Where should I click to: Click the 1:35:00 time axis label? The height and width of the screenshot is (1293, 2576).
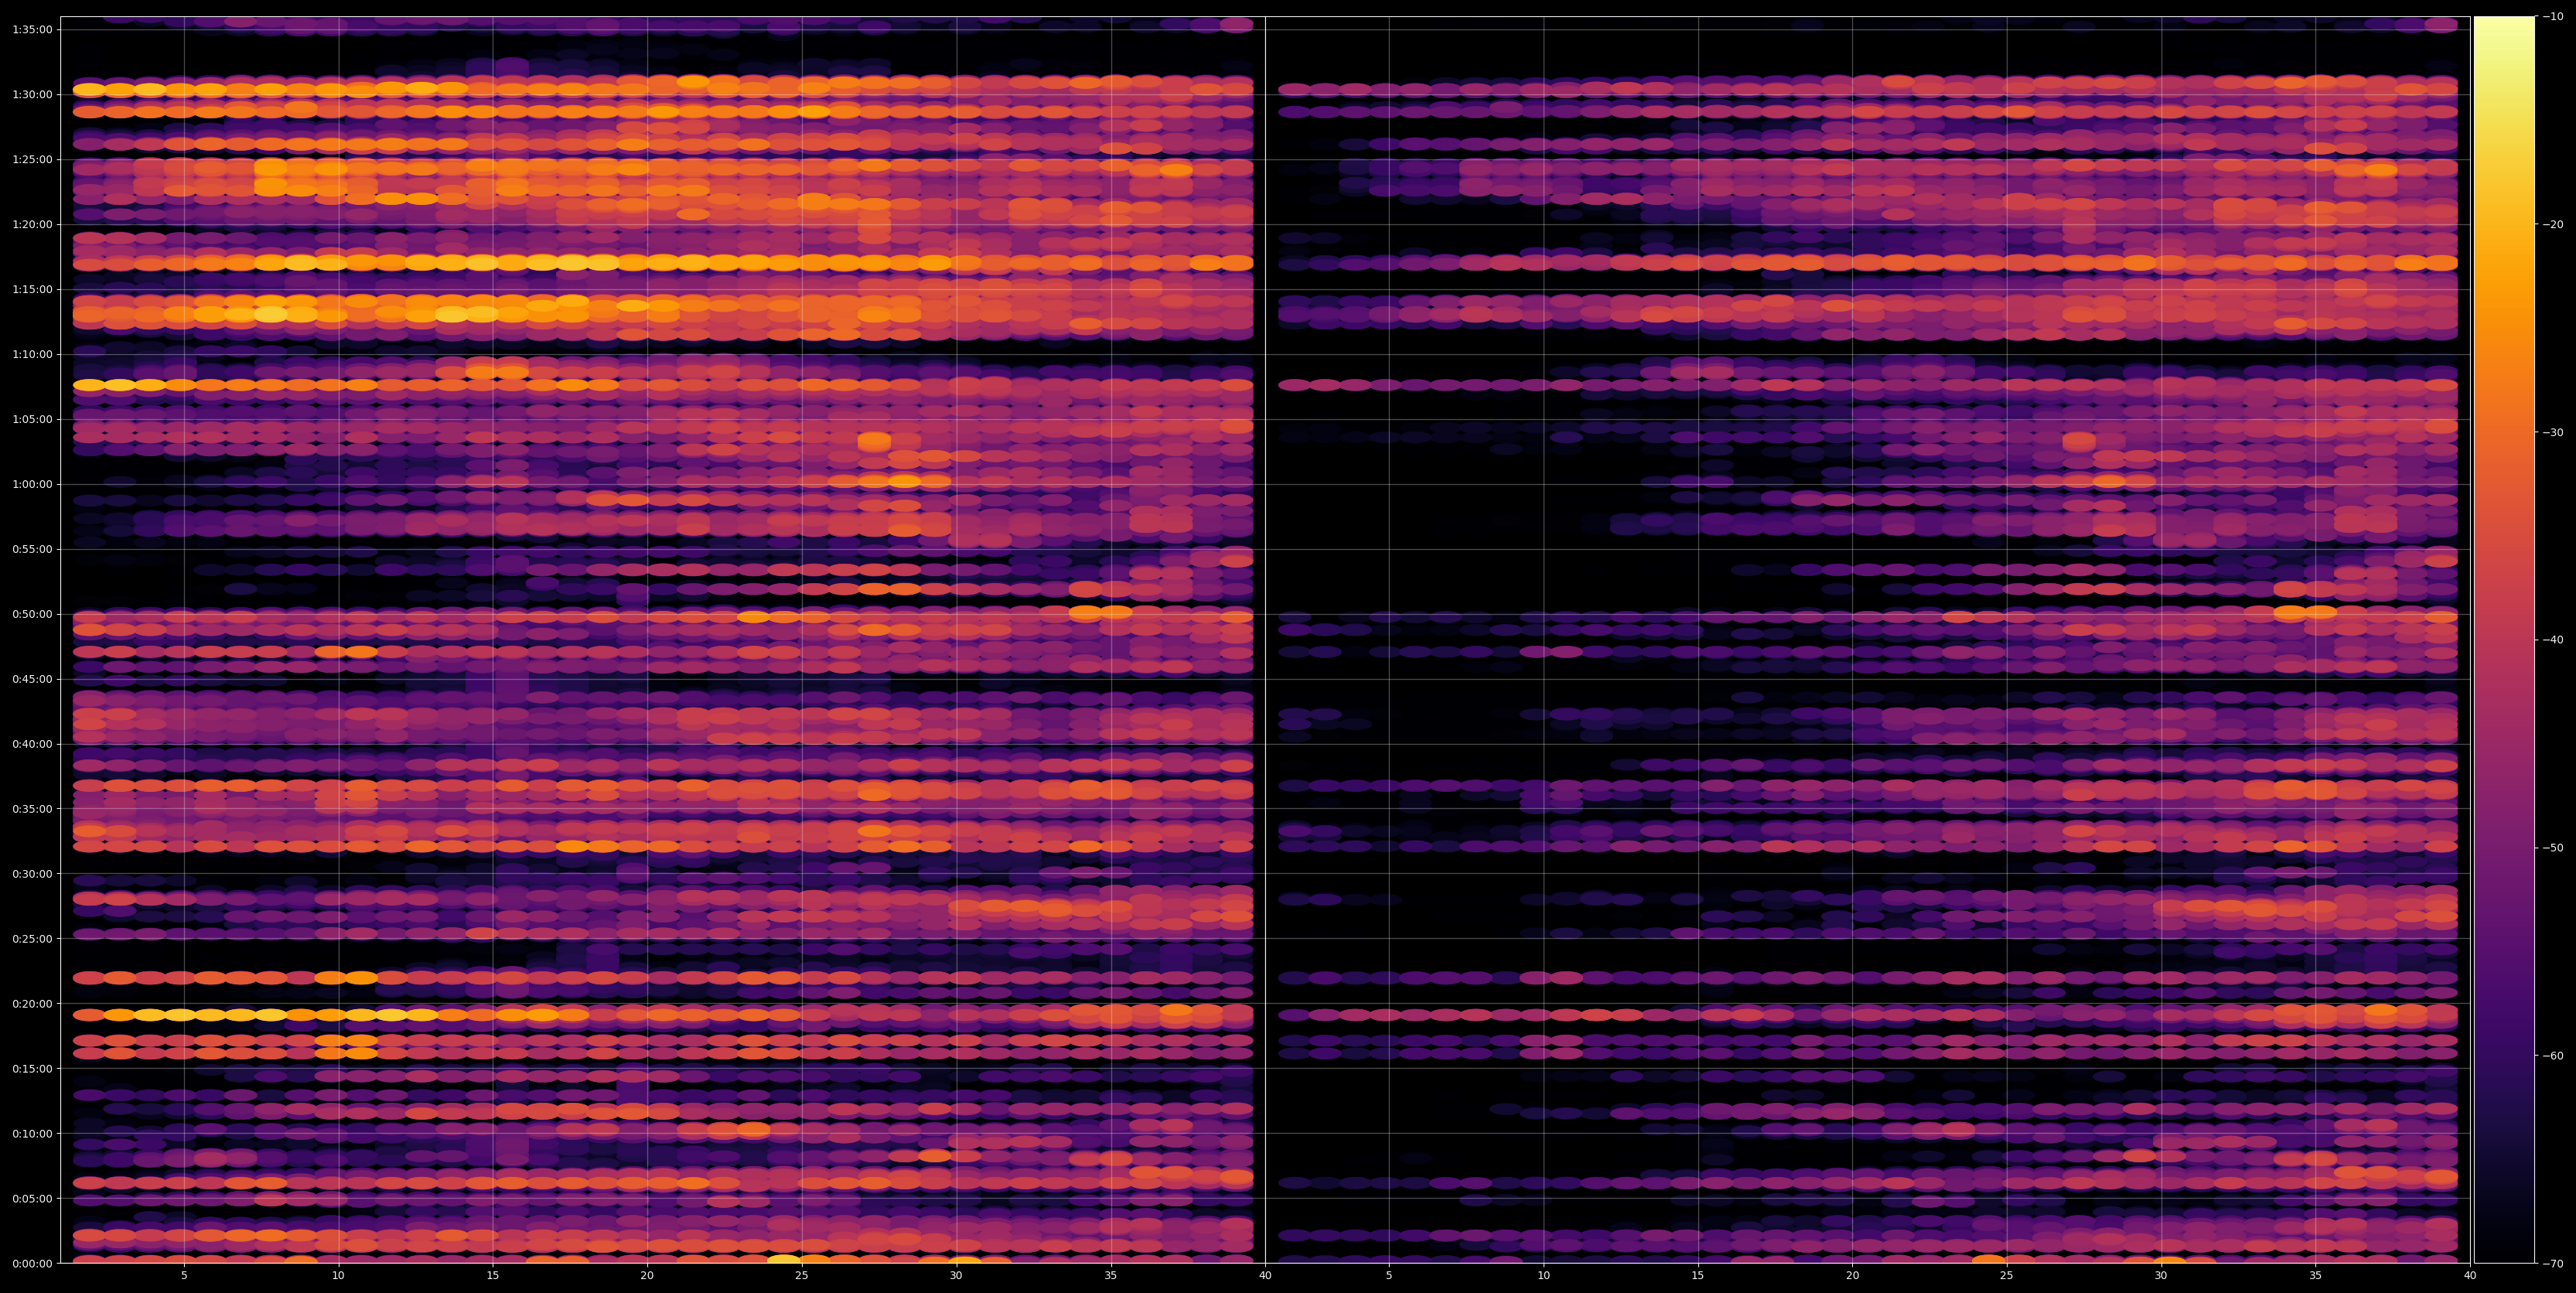click(32, 29)
